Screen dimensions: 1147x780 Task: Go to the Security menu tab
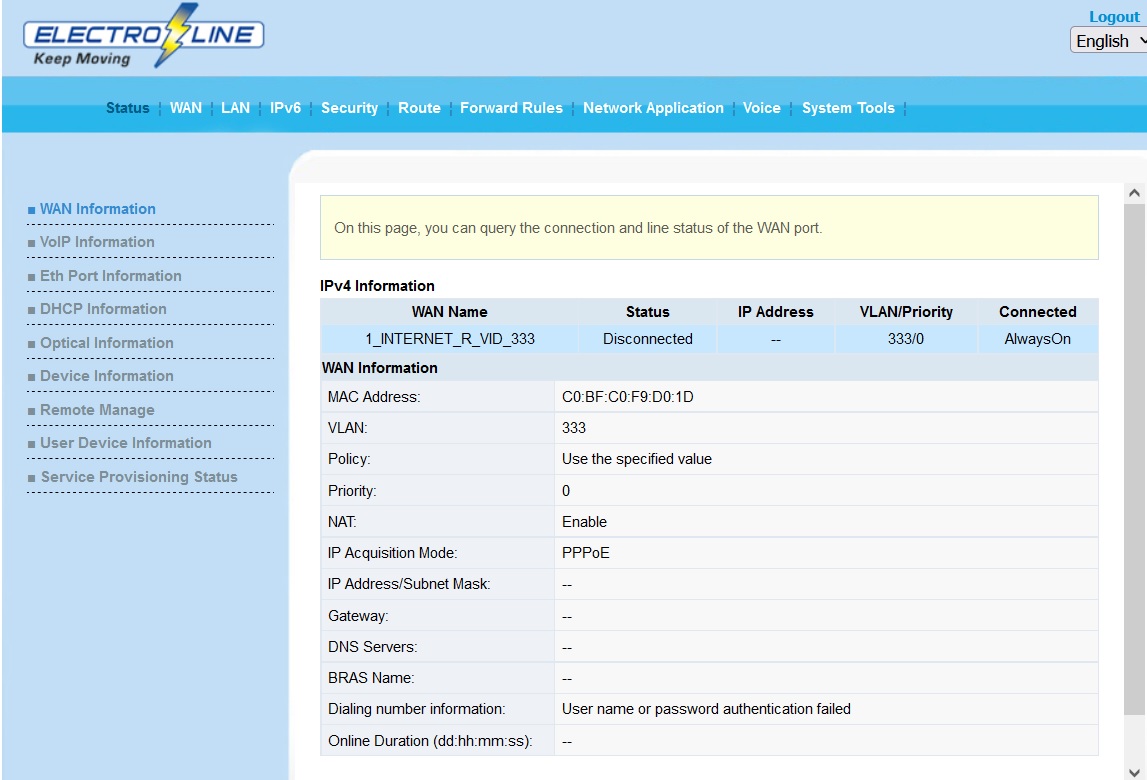coord(349,108)
